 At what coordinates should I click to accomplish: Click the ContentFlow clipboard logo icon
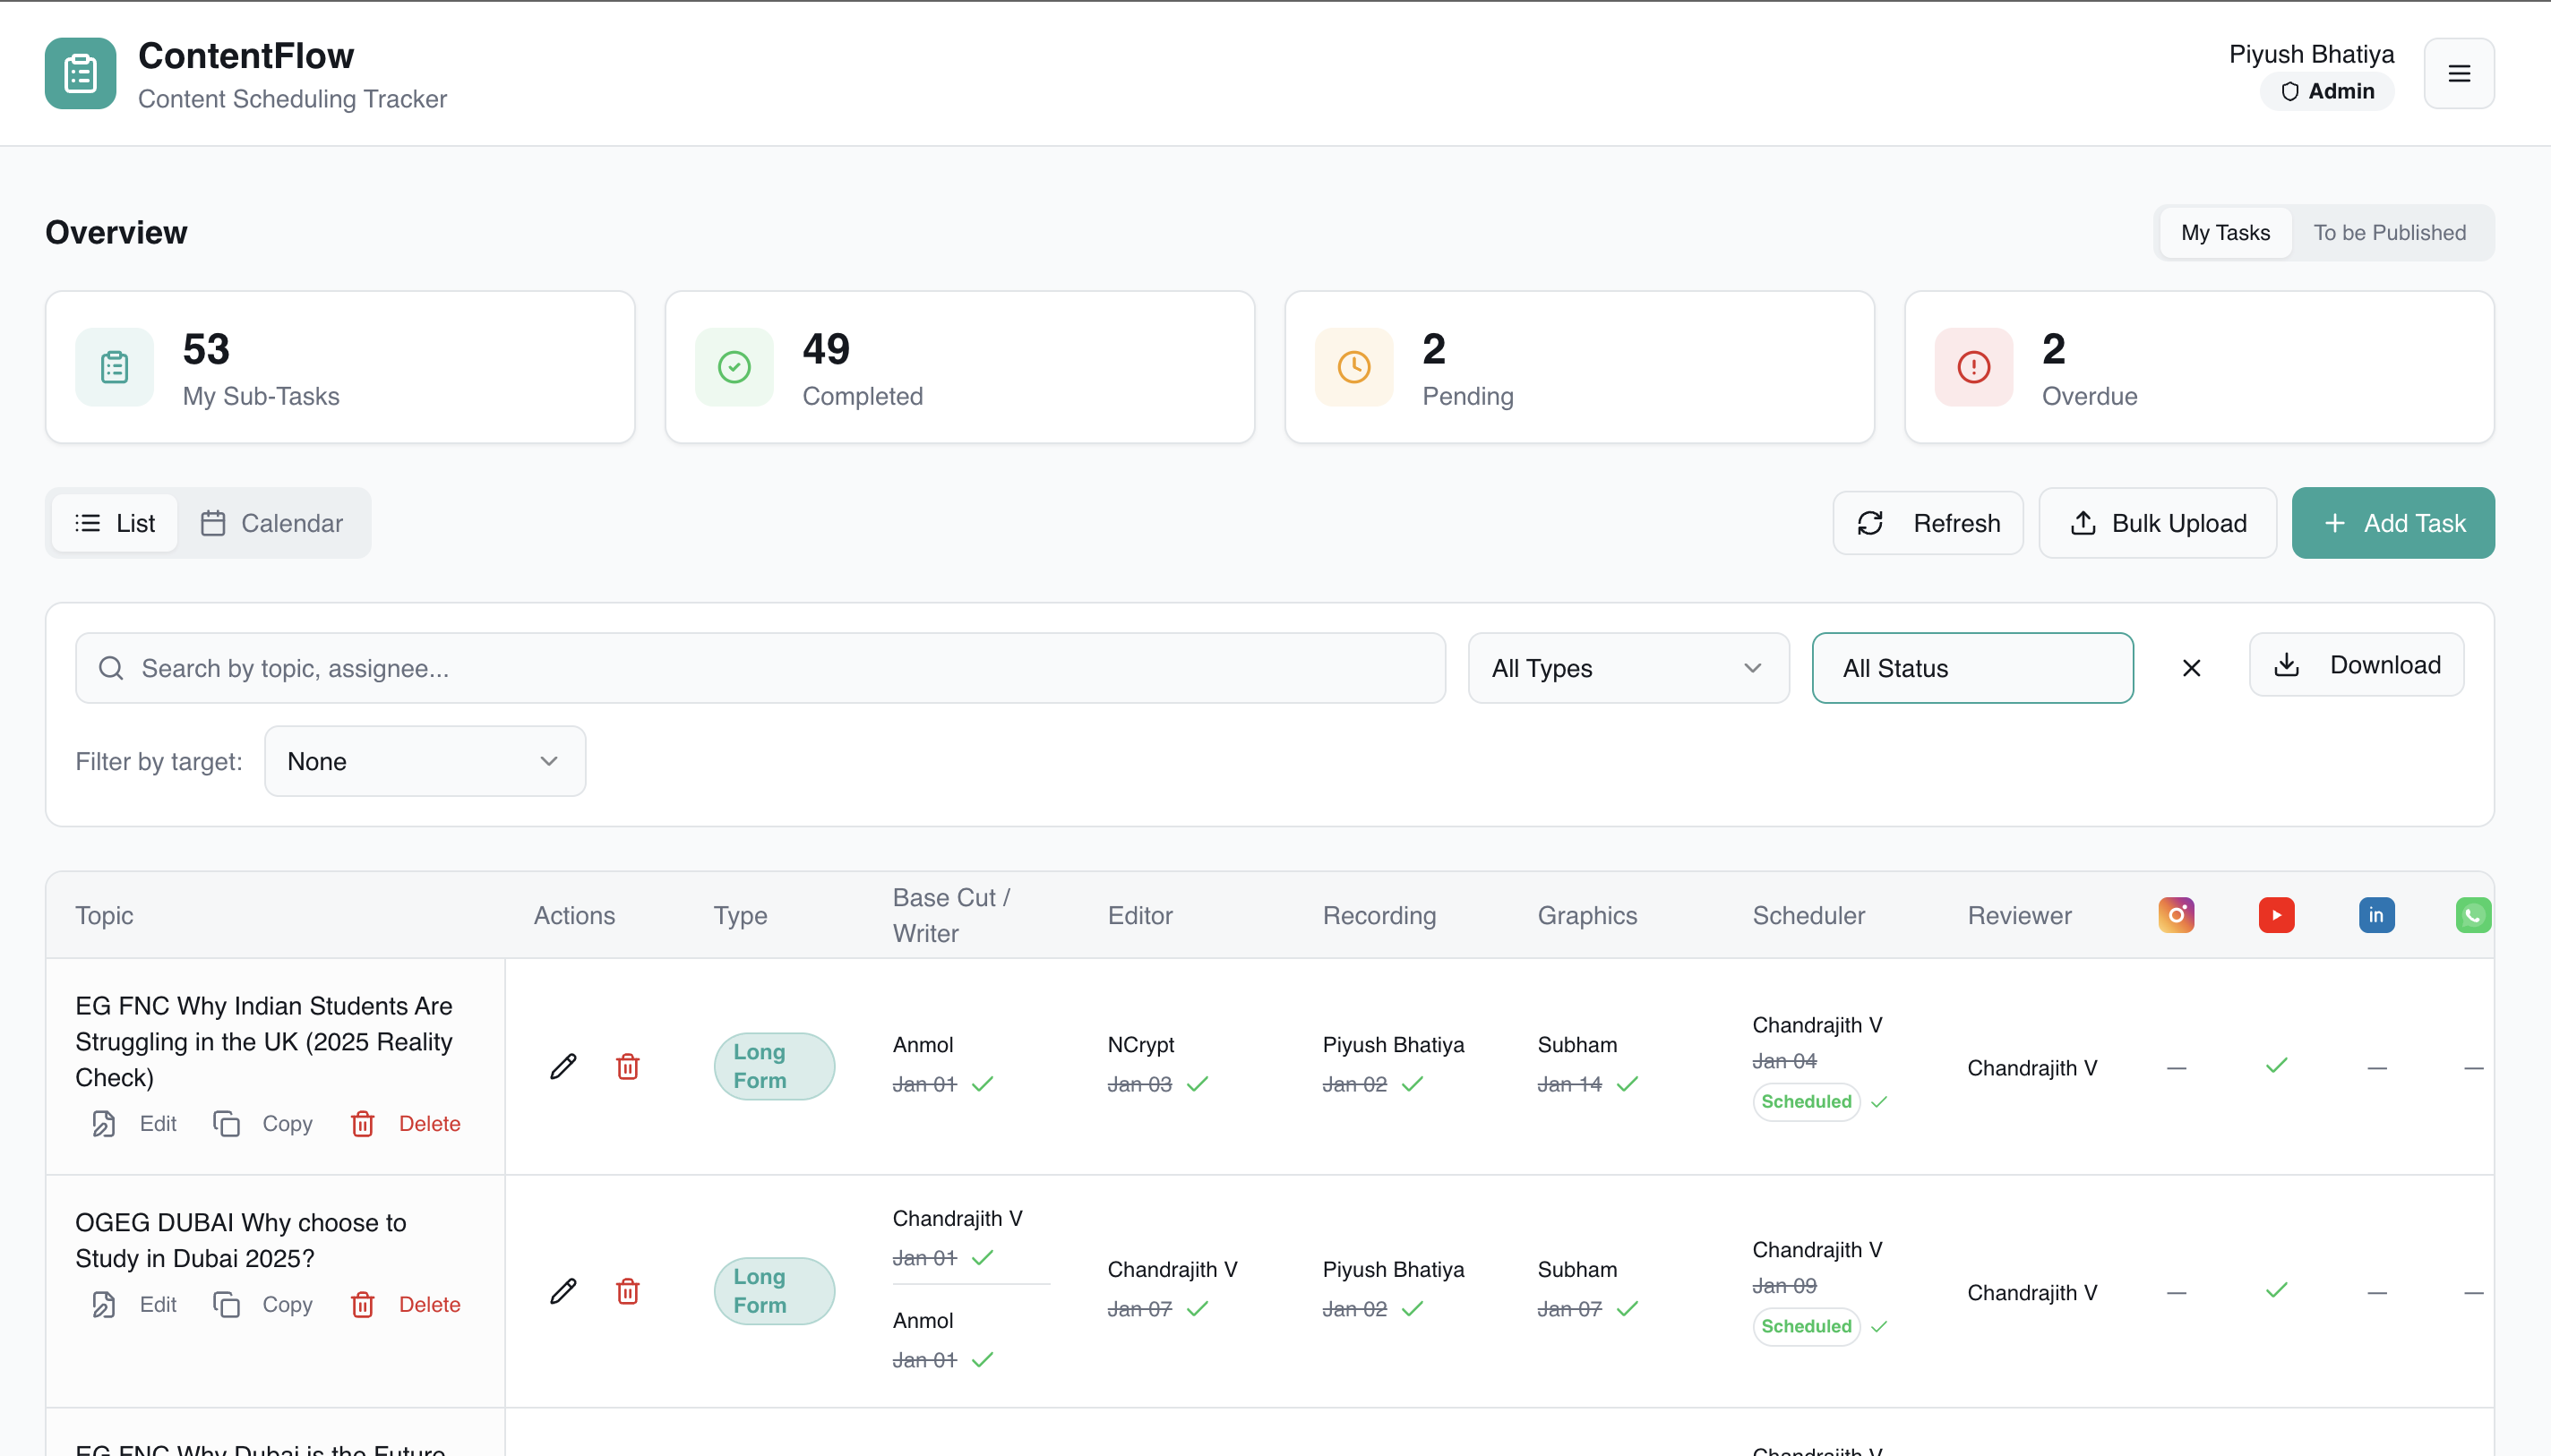click(x=80, y=73)
